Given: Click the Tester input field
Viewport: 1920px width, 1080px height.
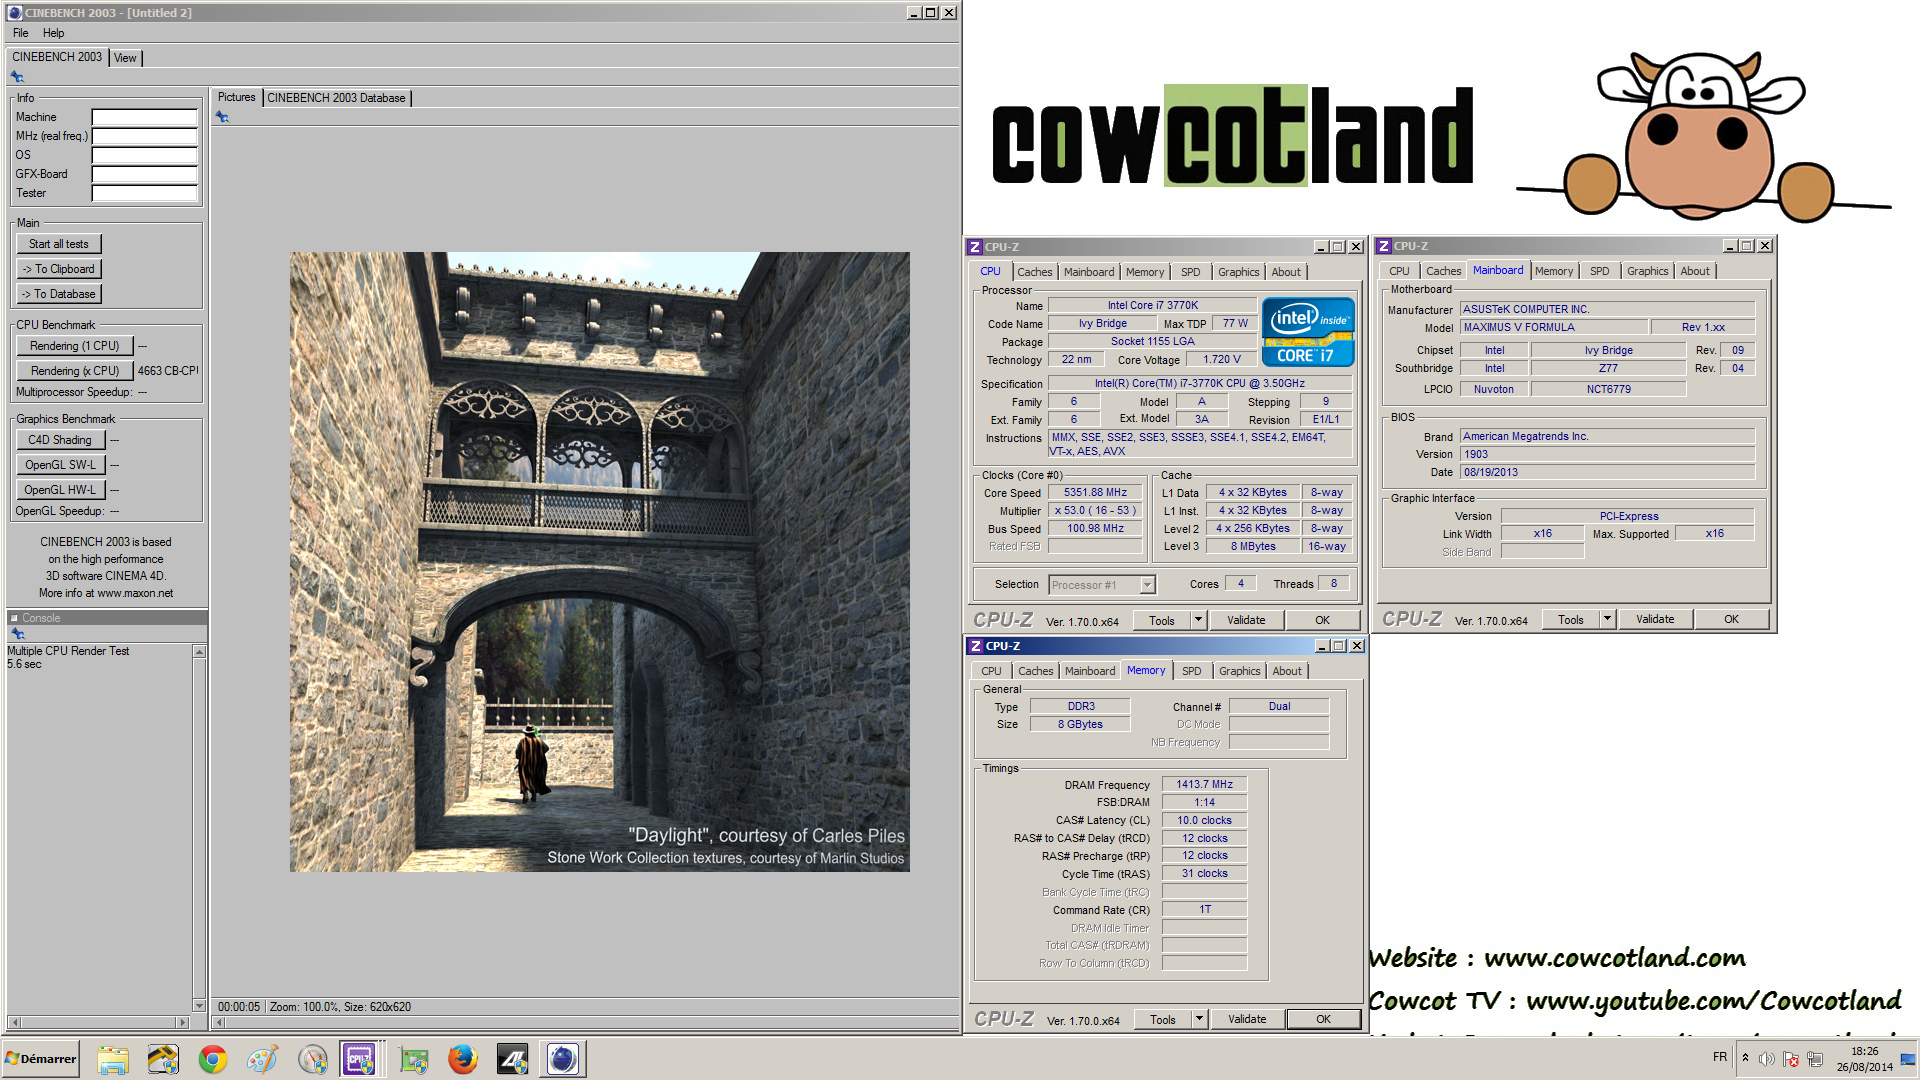Looking at the screenshot, I should tap(144, 193).
